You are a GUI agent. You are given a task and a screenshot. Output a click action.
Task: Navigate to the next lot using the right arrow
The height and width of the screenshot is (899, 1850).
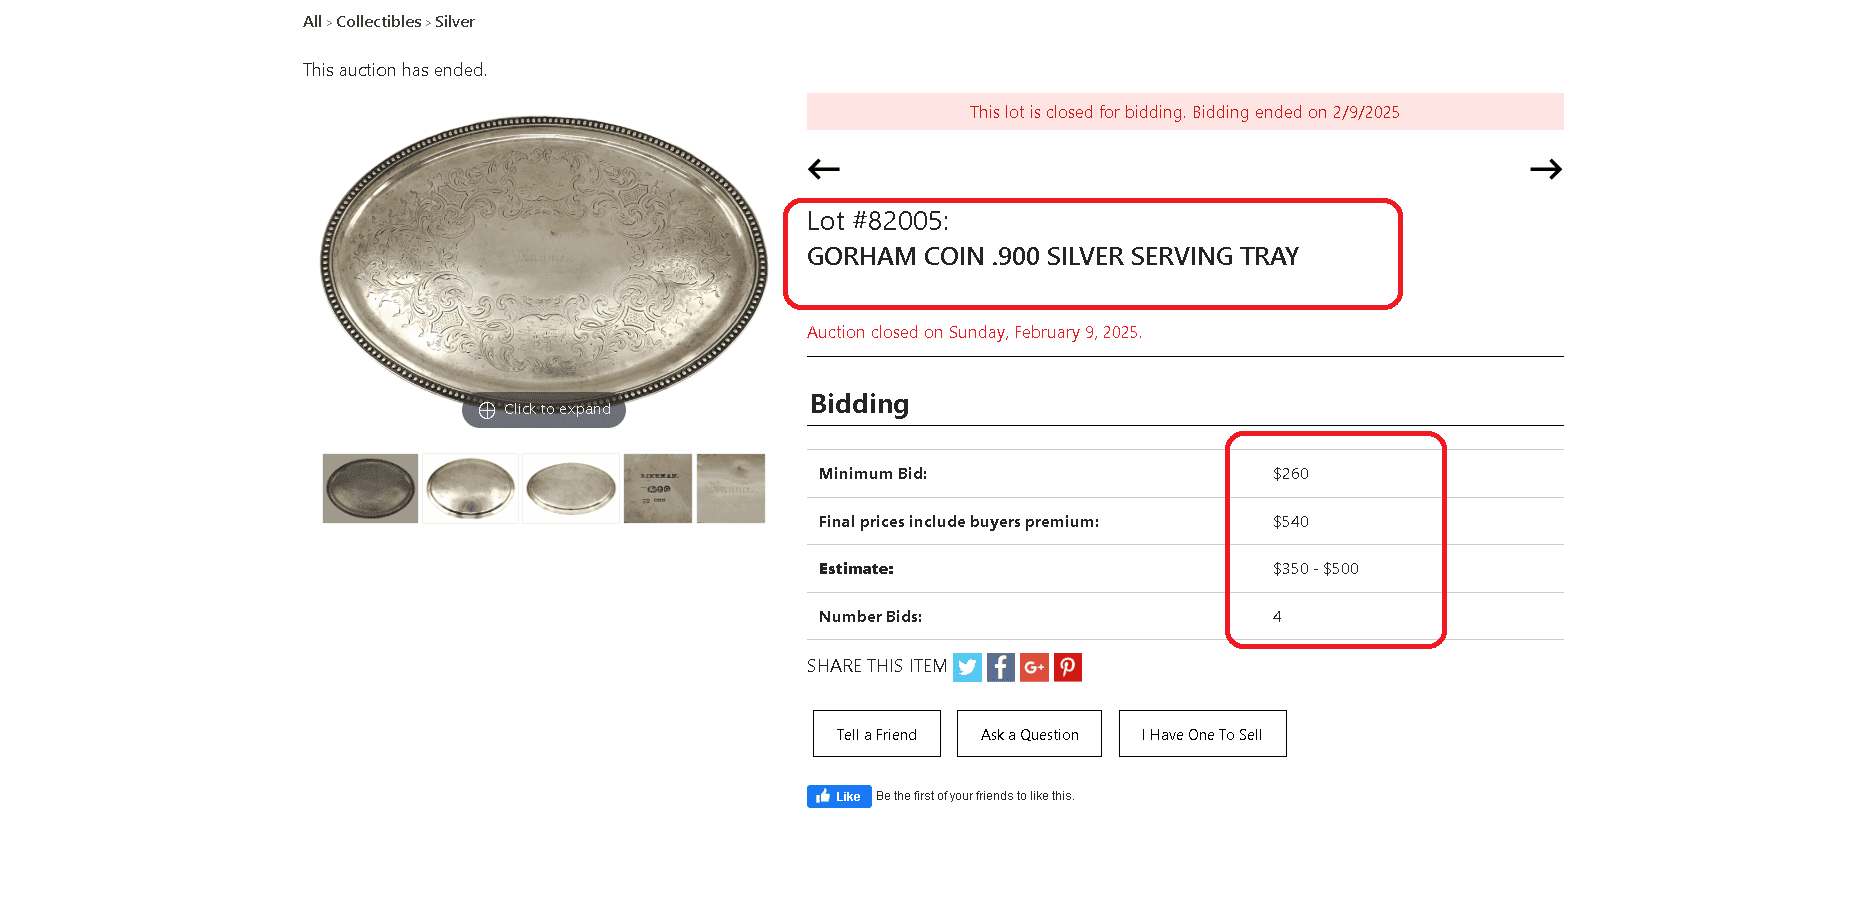tap(1546, 169)
